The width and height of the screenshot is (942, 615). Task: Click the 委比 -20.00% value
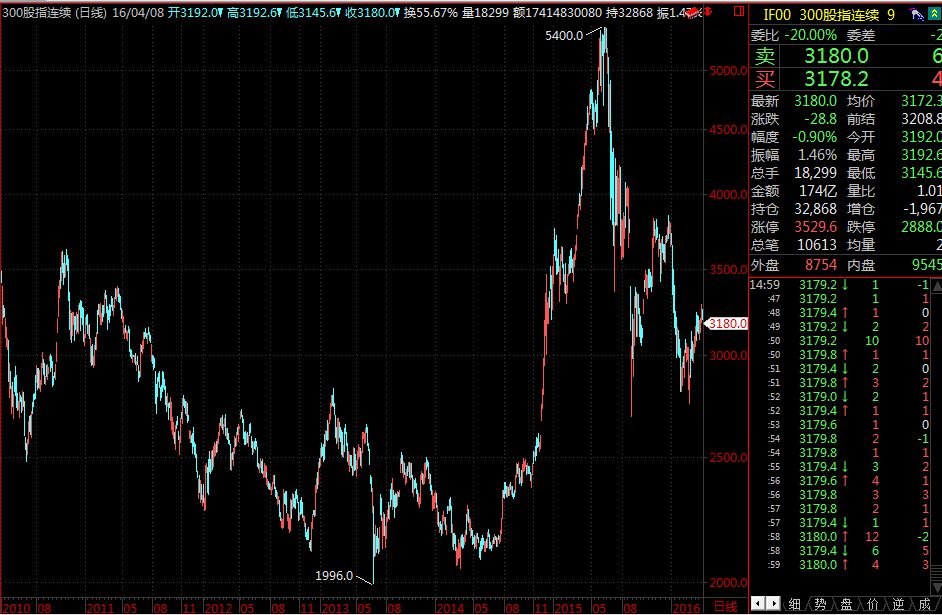810,35
